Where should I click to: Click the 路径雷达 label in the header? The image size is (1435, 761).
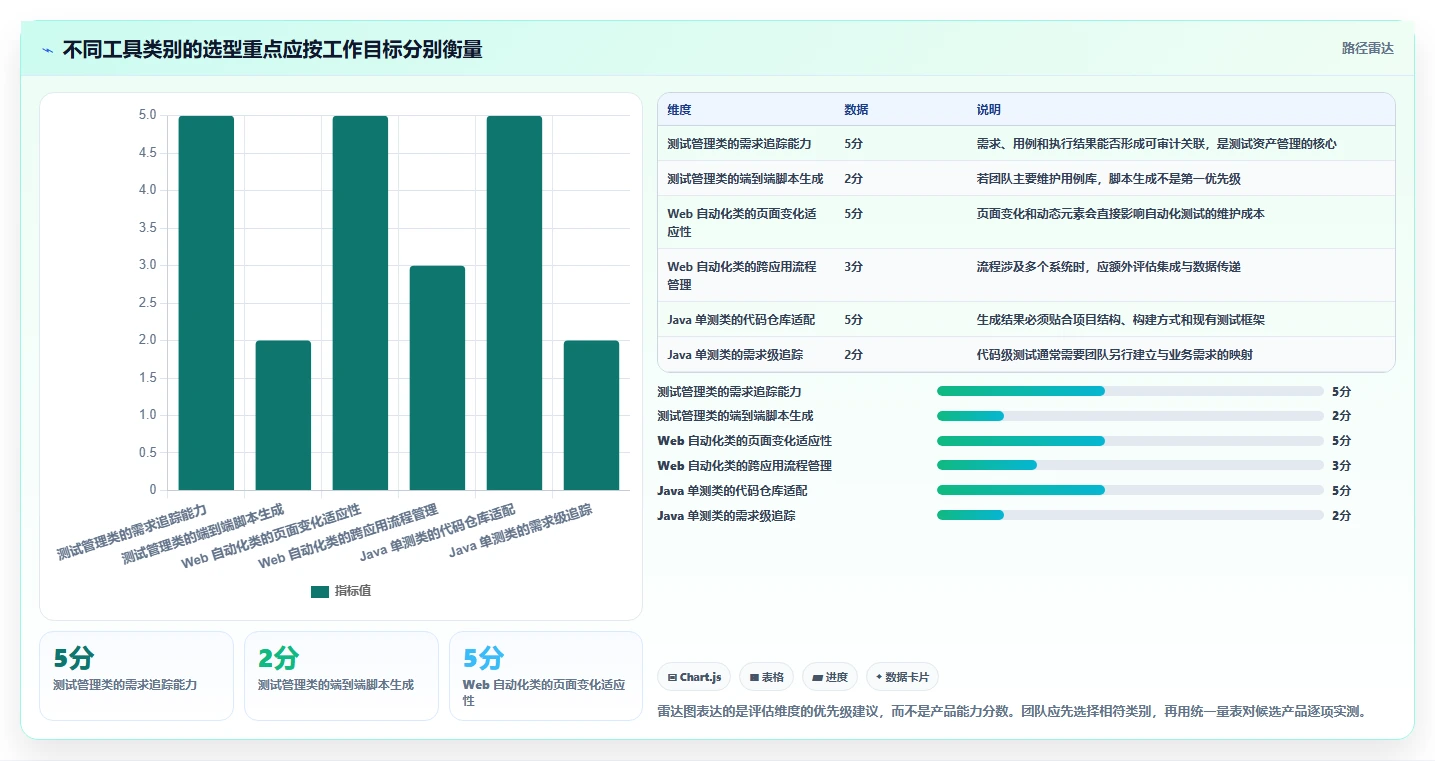click(x=1367, y=48)
